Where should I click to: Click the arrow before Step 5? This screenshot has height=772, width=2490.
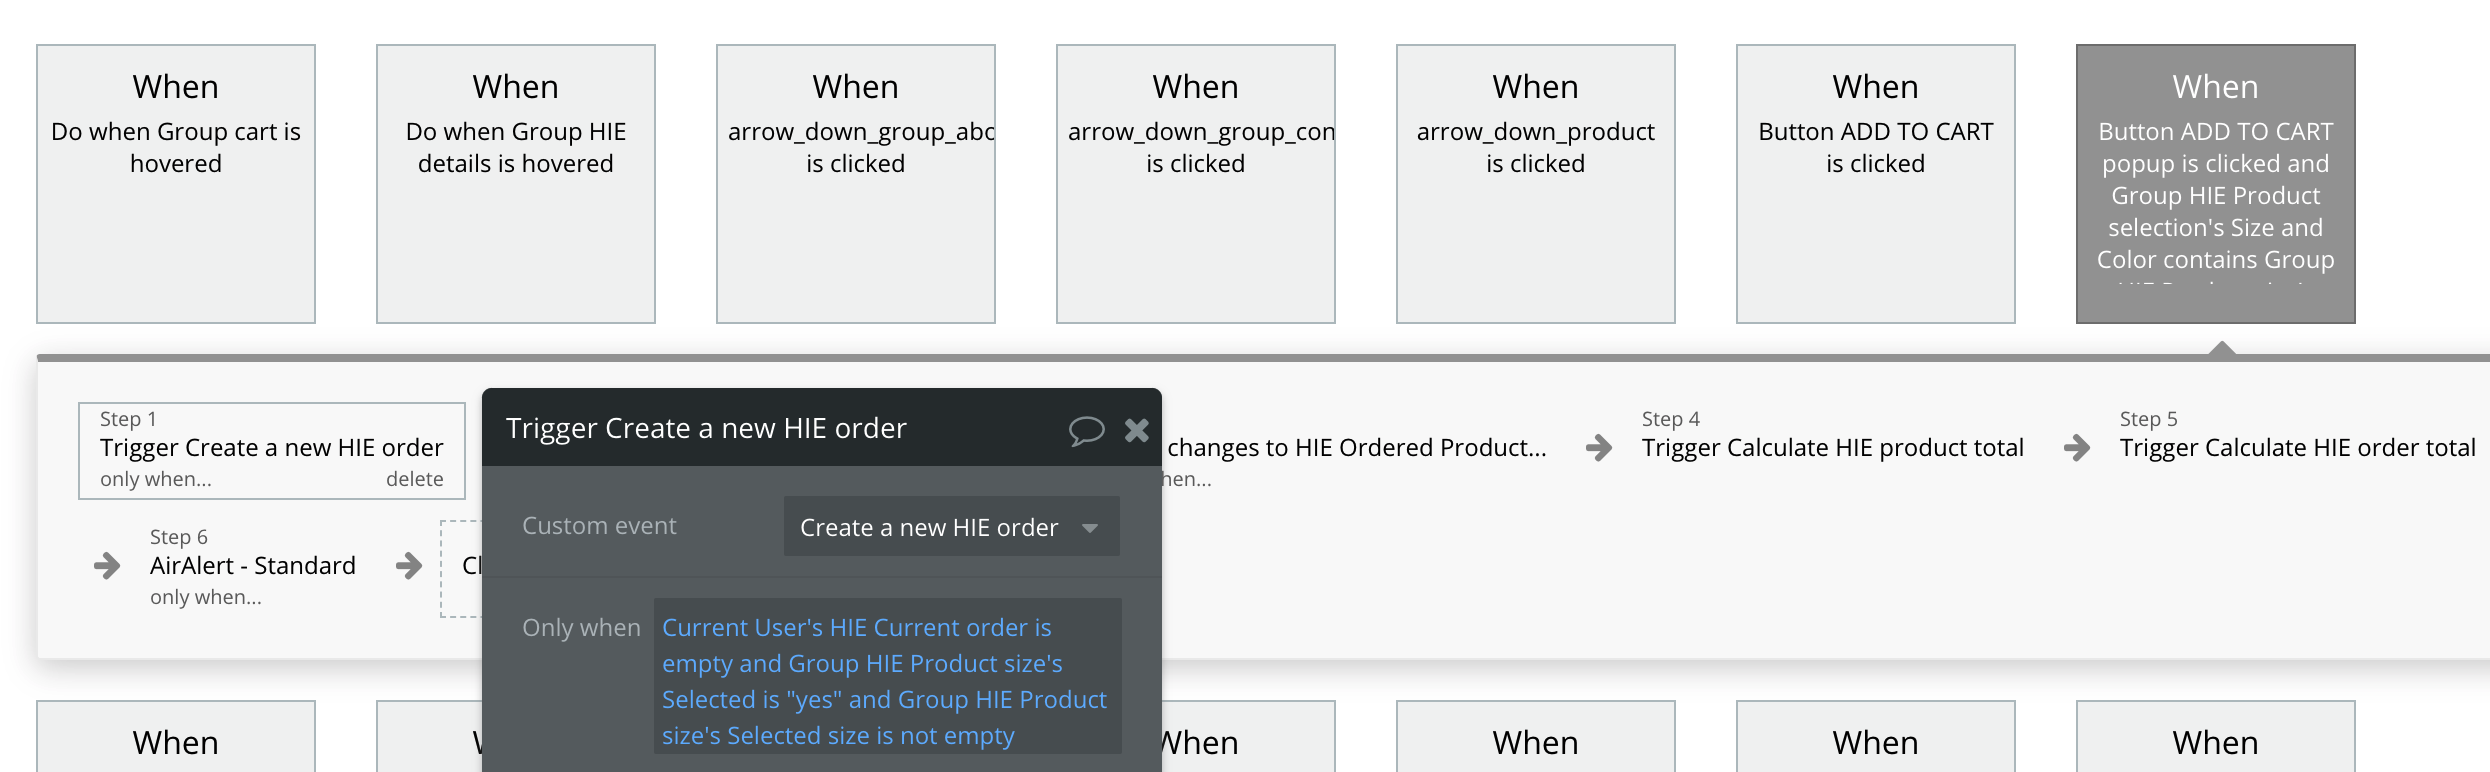pyautogui.click(x=2077, y=447)
